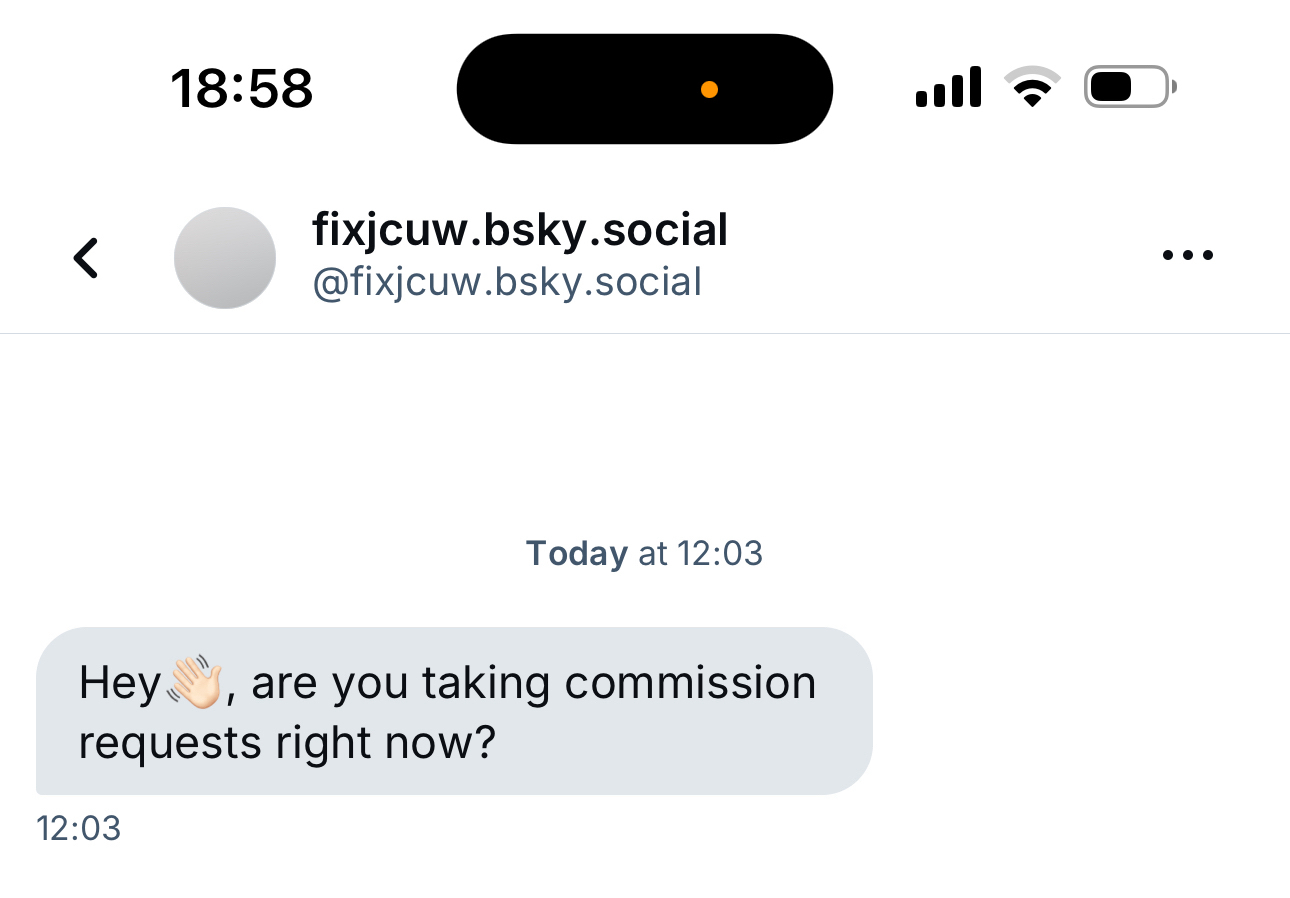
Task: Go back using the left chevron
Action: click(x=86, y=258)
